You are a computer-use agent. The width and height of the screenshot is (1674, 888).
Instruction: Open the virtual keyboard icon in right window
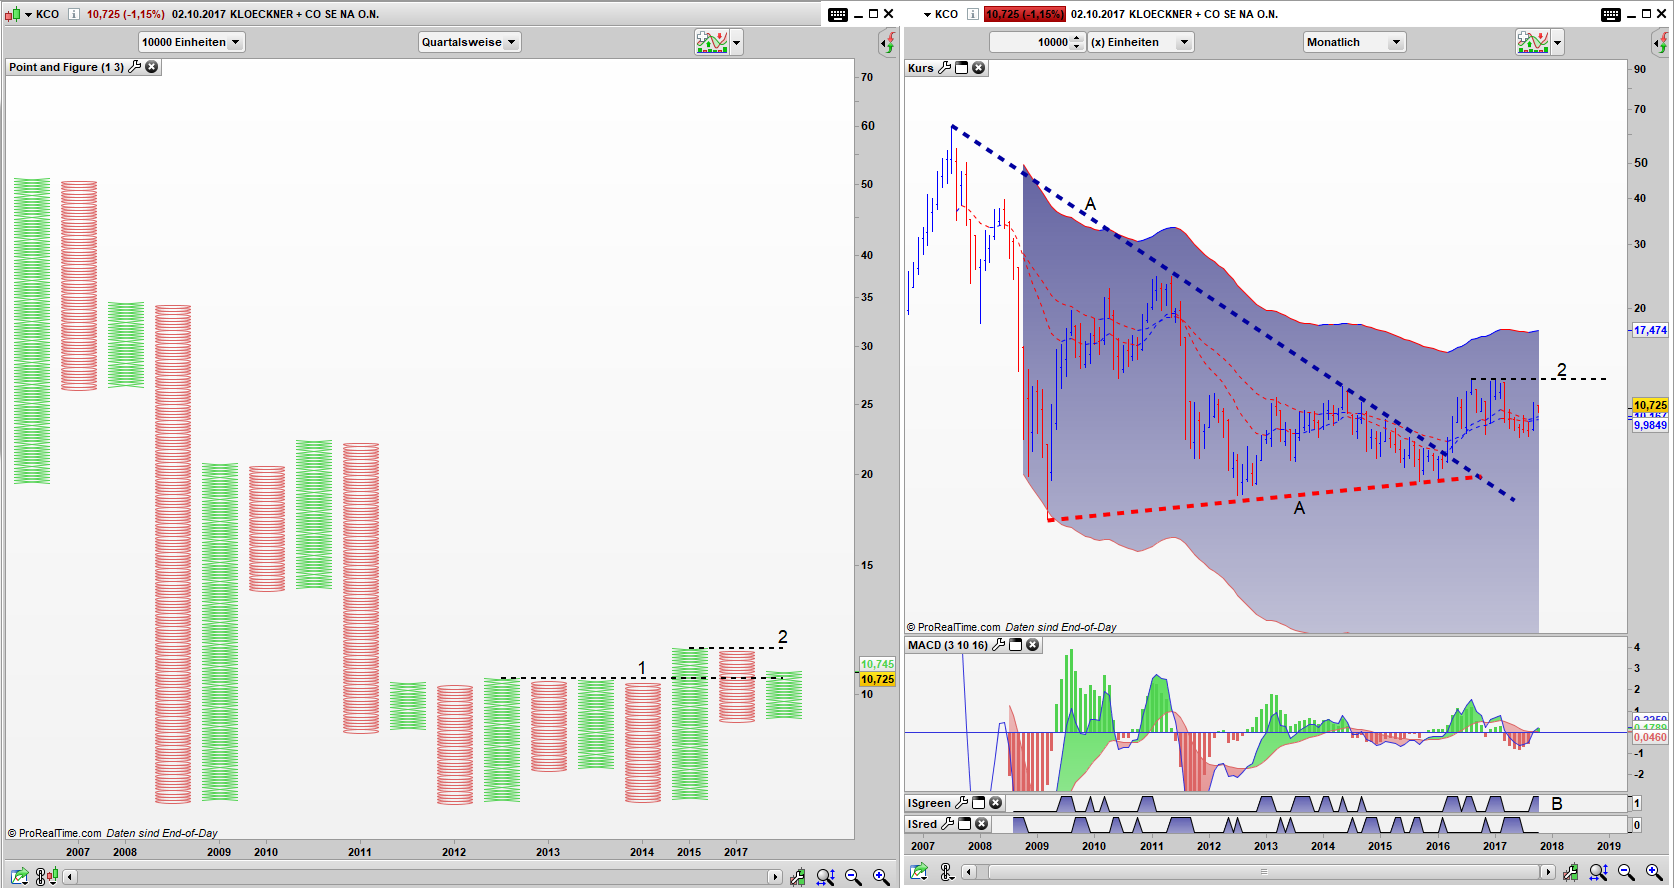pos(1610,14)
